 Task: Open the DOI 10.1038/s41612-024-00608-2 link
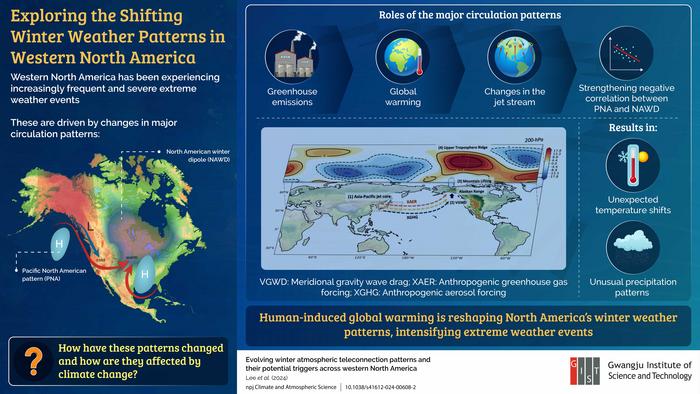380,387
